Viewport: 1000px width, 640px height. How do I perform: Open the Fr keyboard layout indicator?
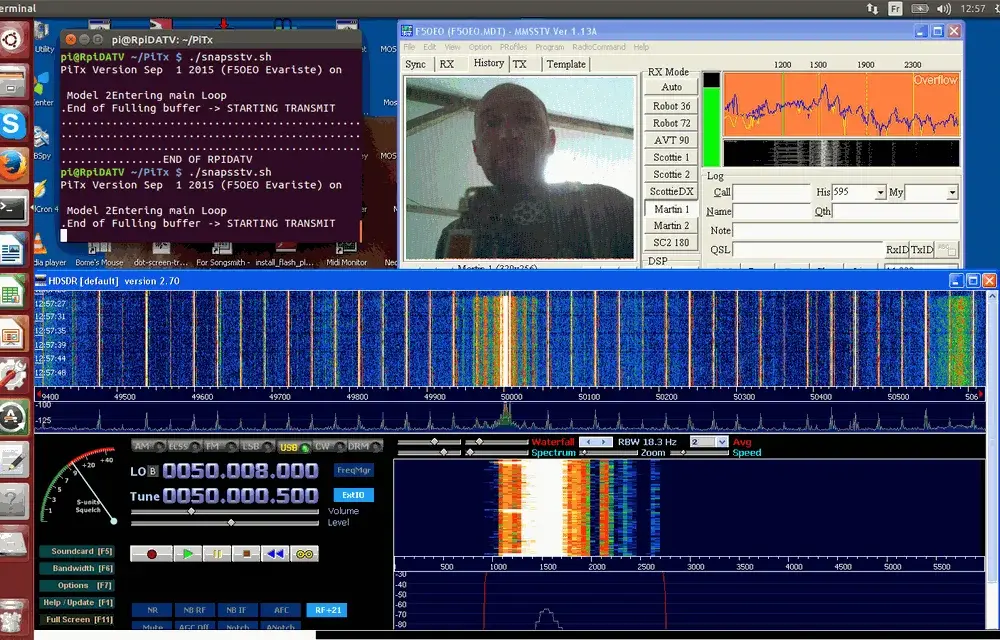pyautogui.click(x=895, y=8)
